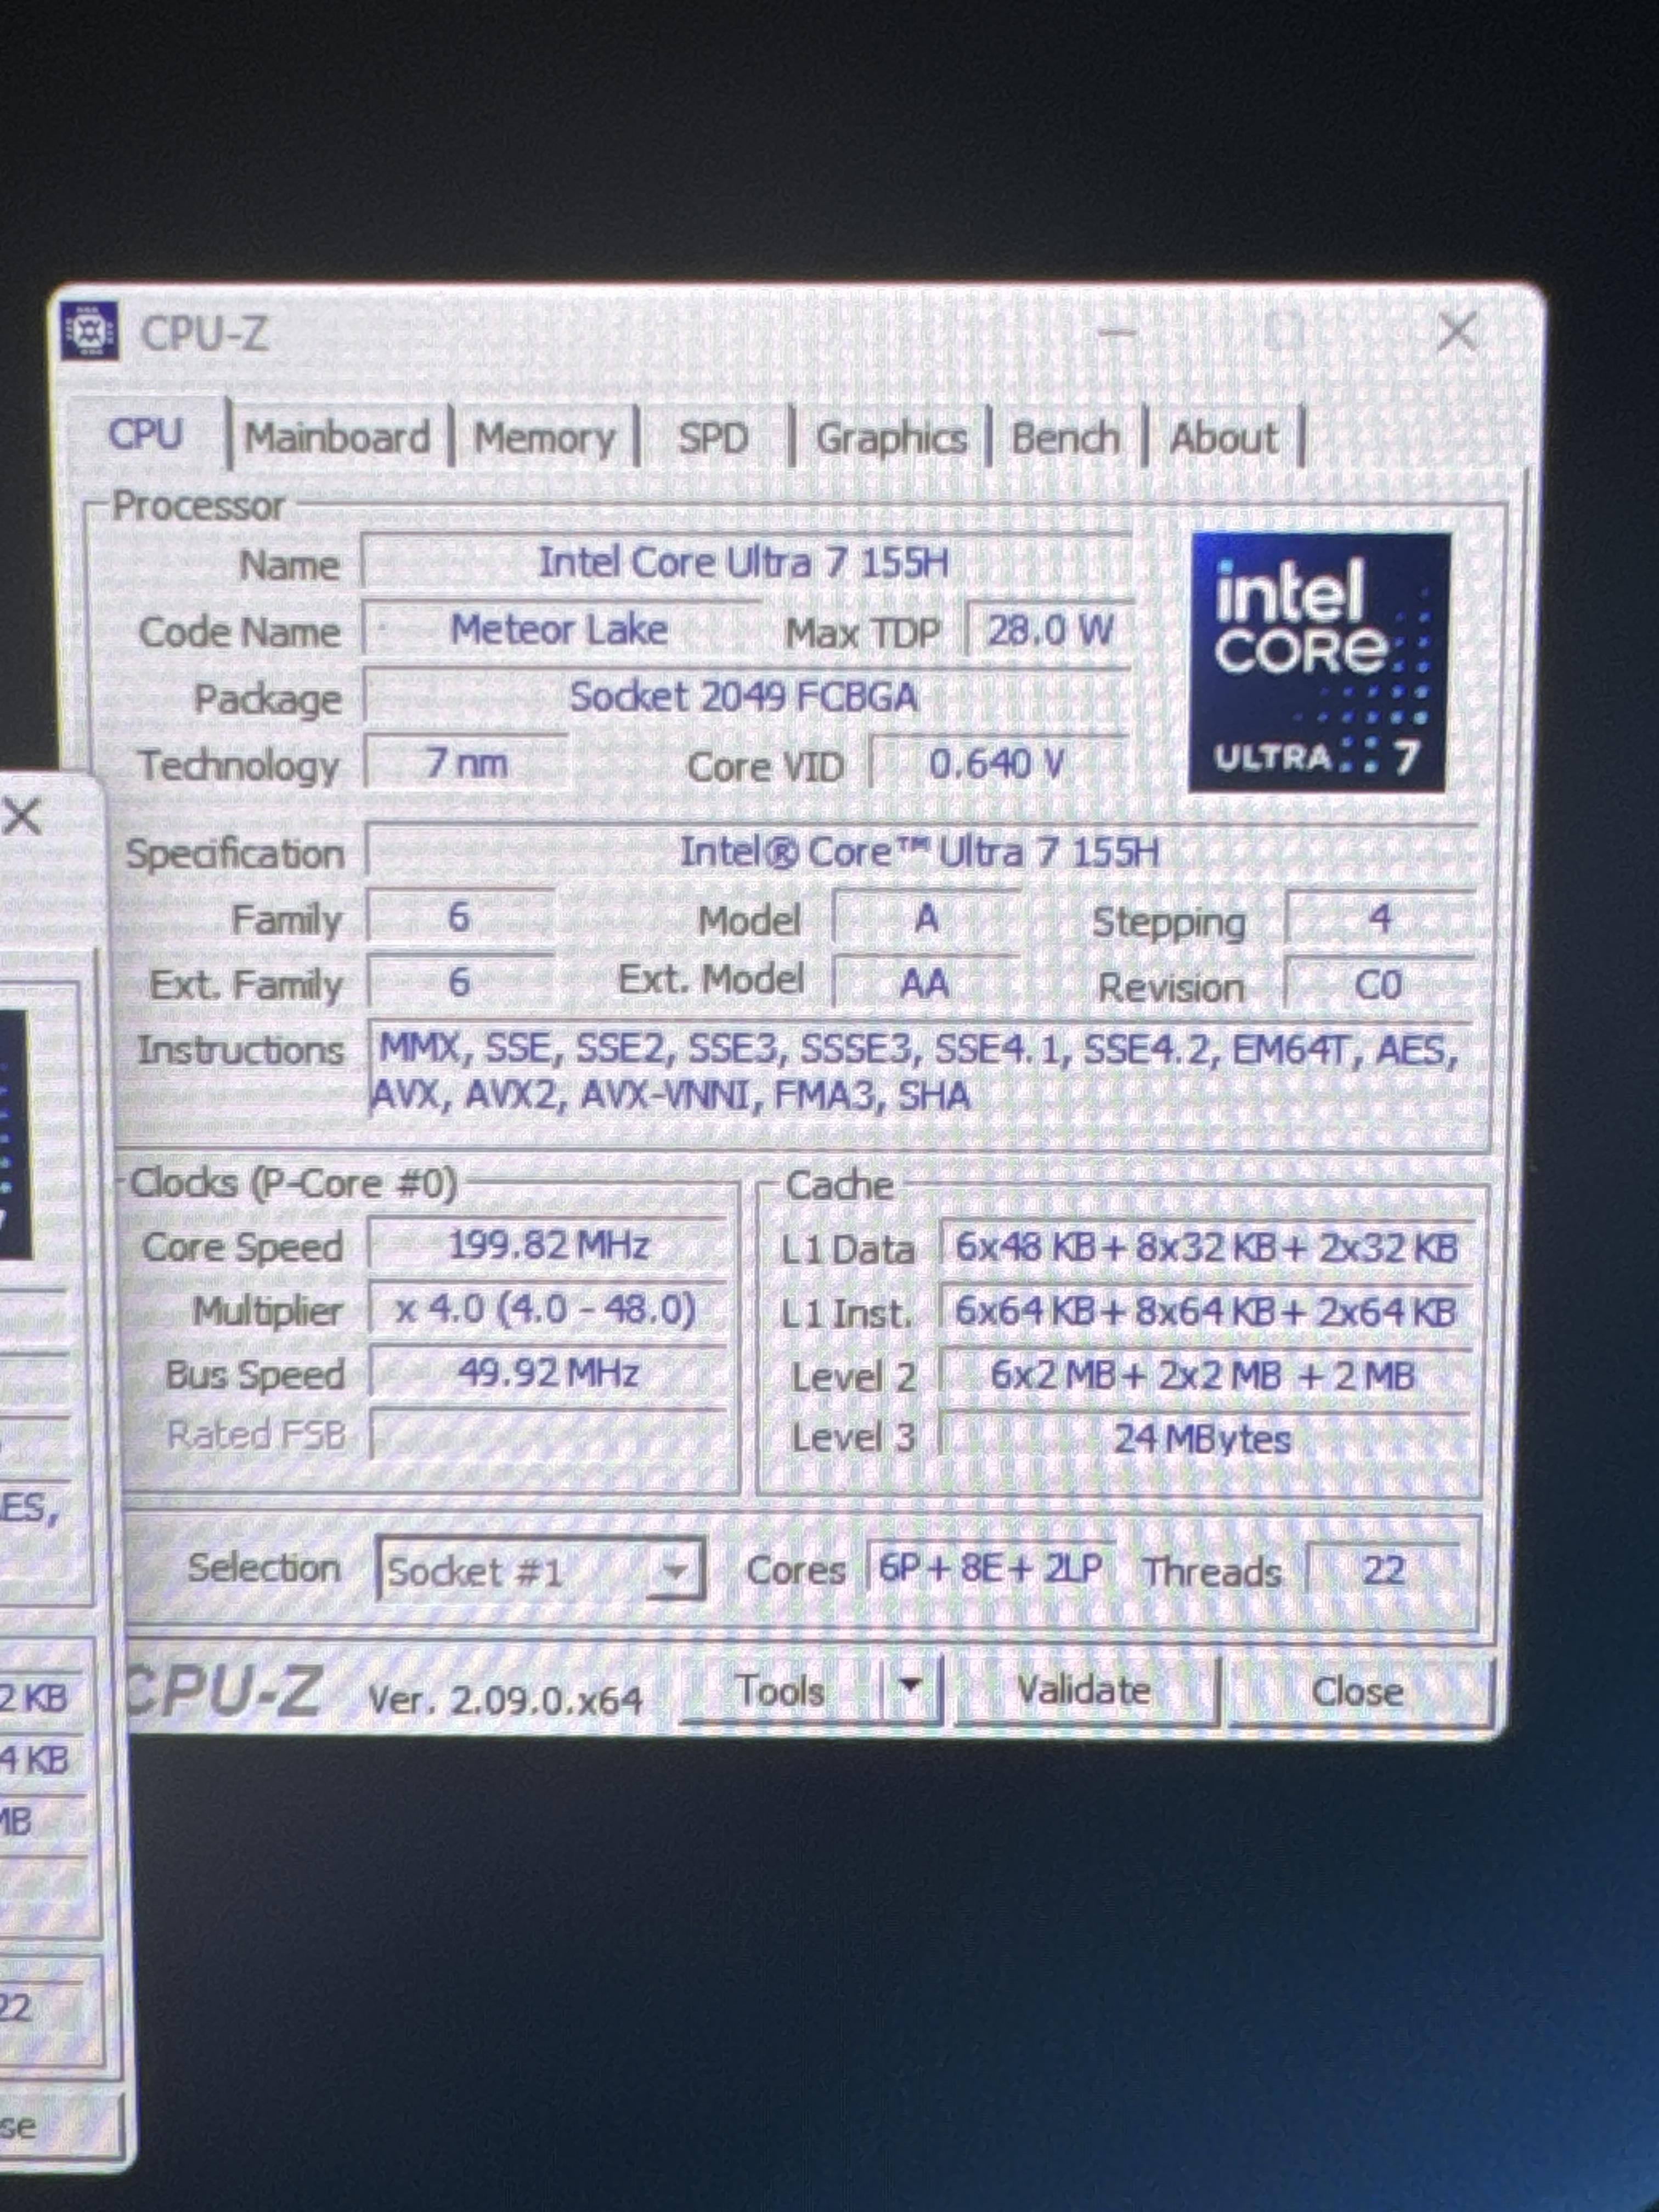This screenshot has width=1659, height=2212.
Task: Open the Tools dropdown arrow
Action: tap(910, 1687)
